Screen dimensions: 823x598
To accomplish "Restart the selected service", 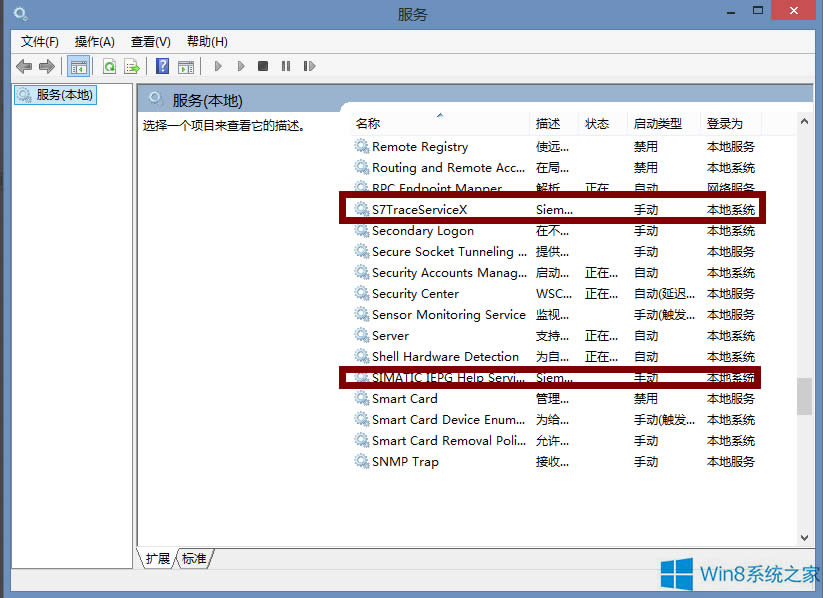I will [309, 66].
